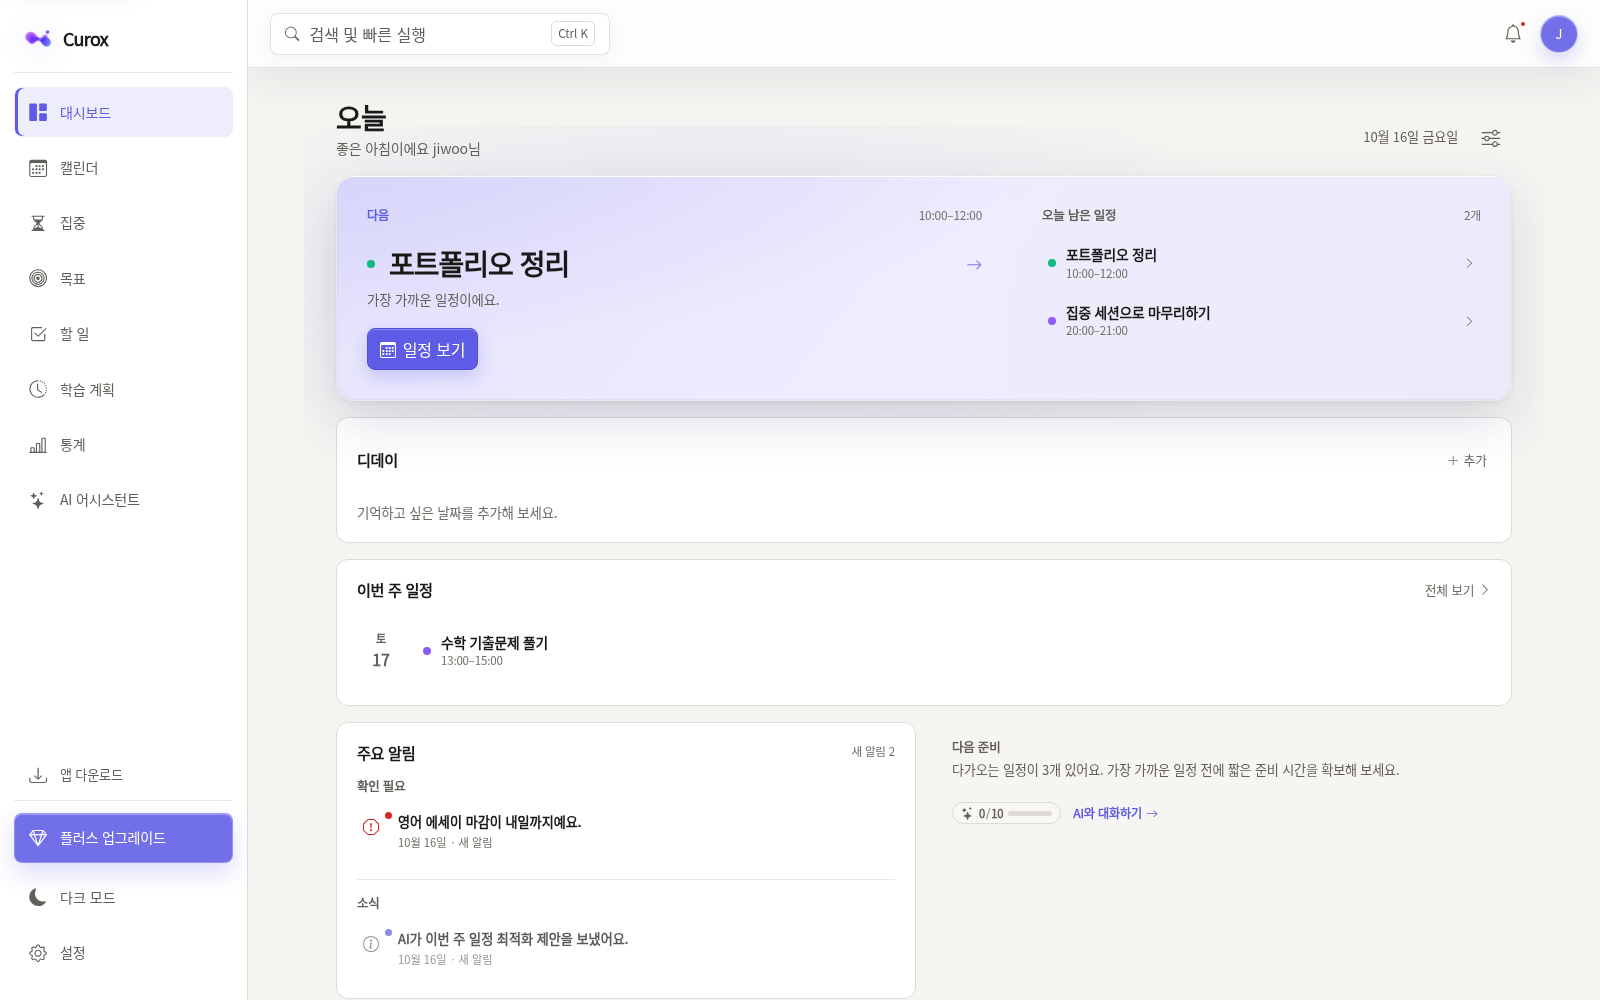Click the 17 토 date in weekly schedule
The image size is (1600, 1000).
click(x=381, y=651)
